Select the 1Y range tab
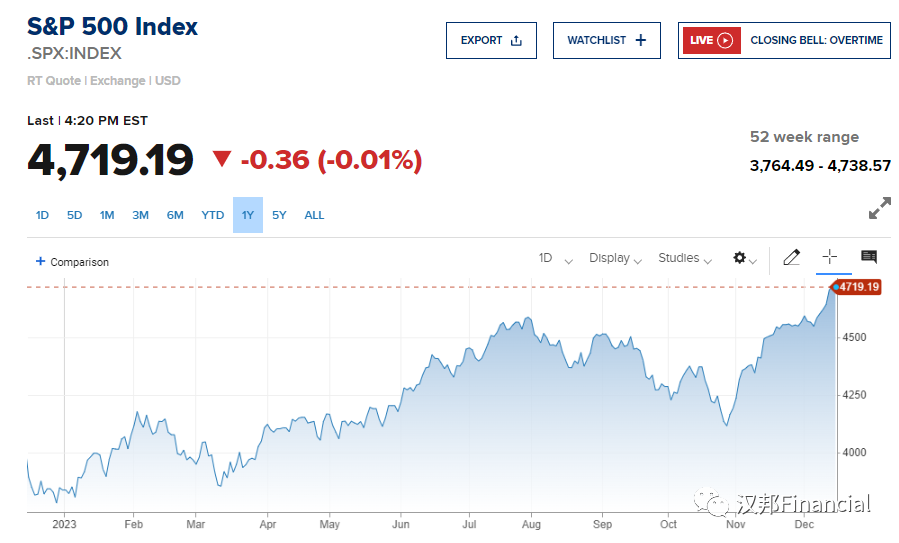Image resolution: width=899 pixels, height=543 pixels. (248, 215)
